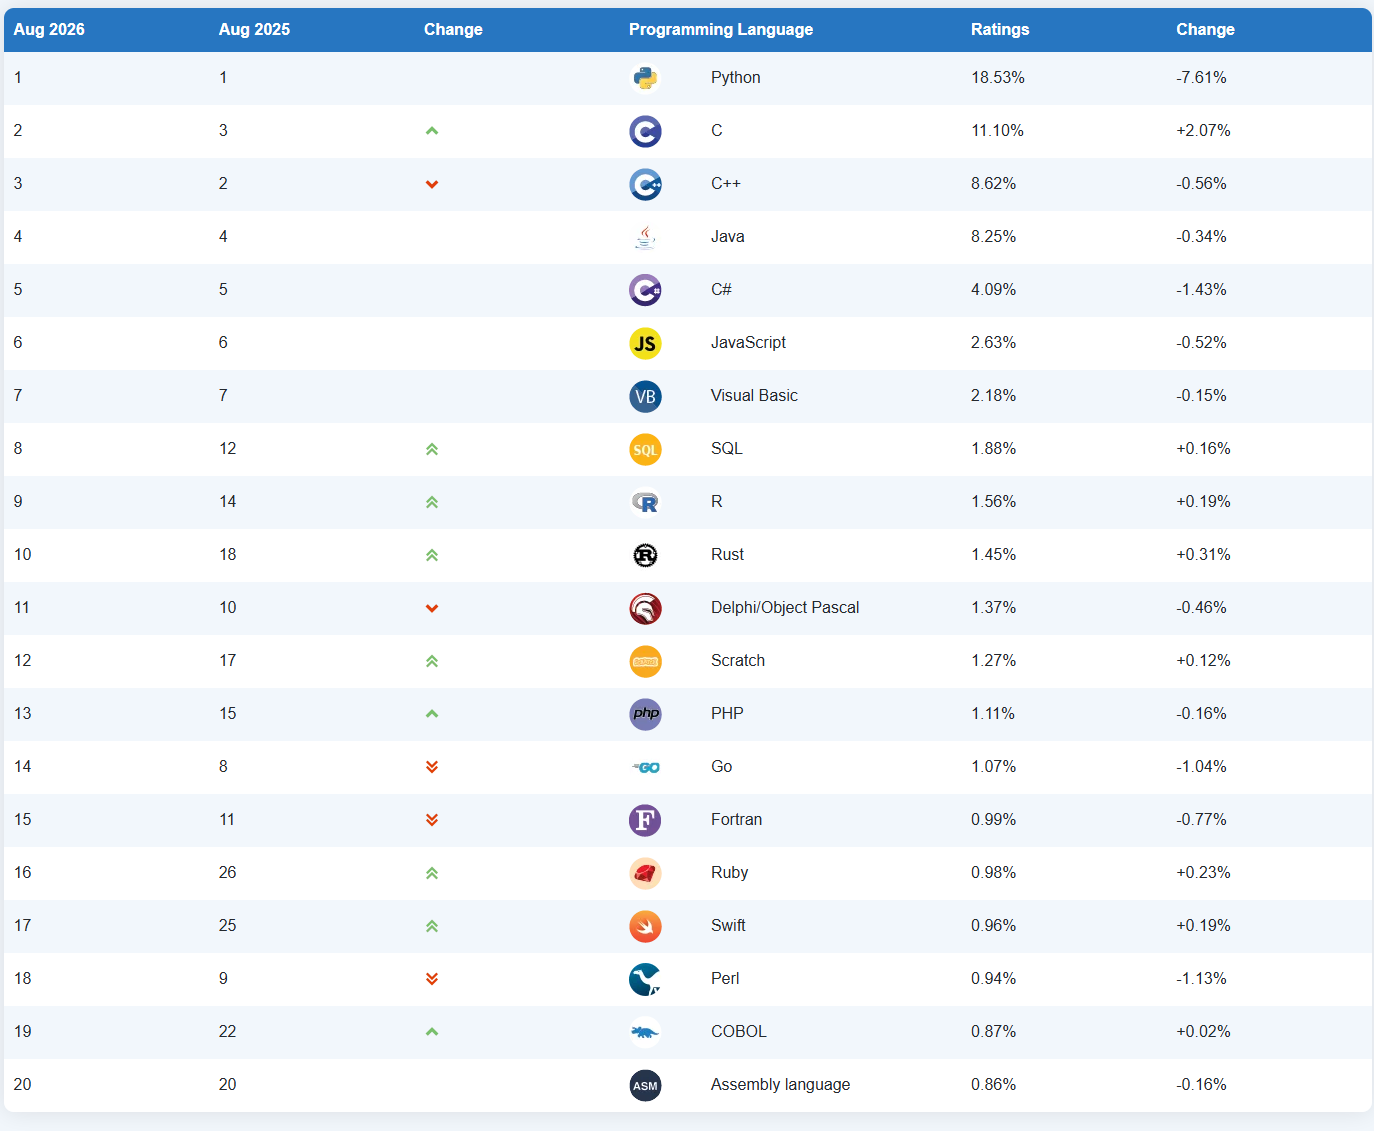The image size is (1374, 1131).
Task: Click the green up arrow for C
Action: tap(432, 131)
